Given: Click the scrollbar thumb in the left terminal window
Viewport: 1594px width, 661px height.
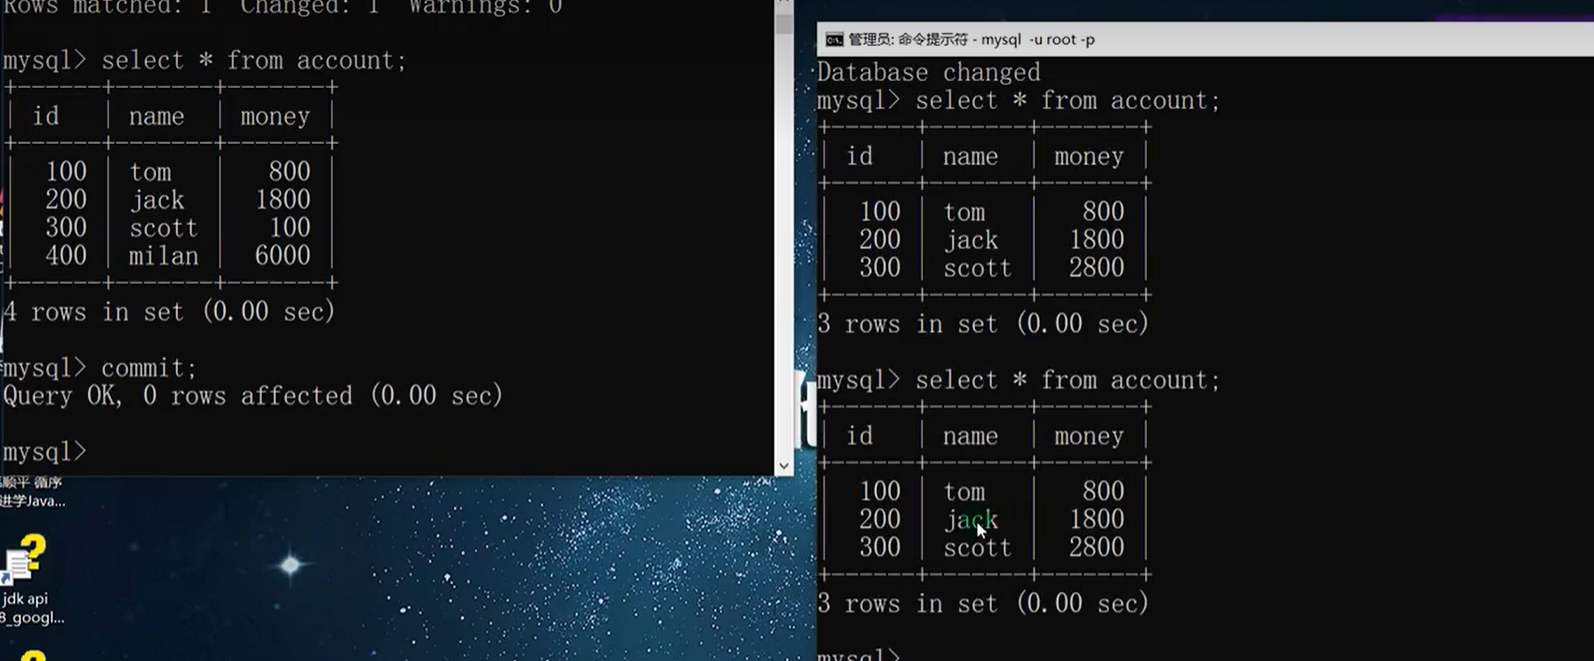Looking at the screenshot, I should point(784,22).
